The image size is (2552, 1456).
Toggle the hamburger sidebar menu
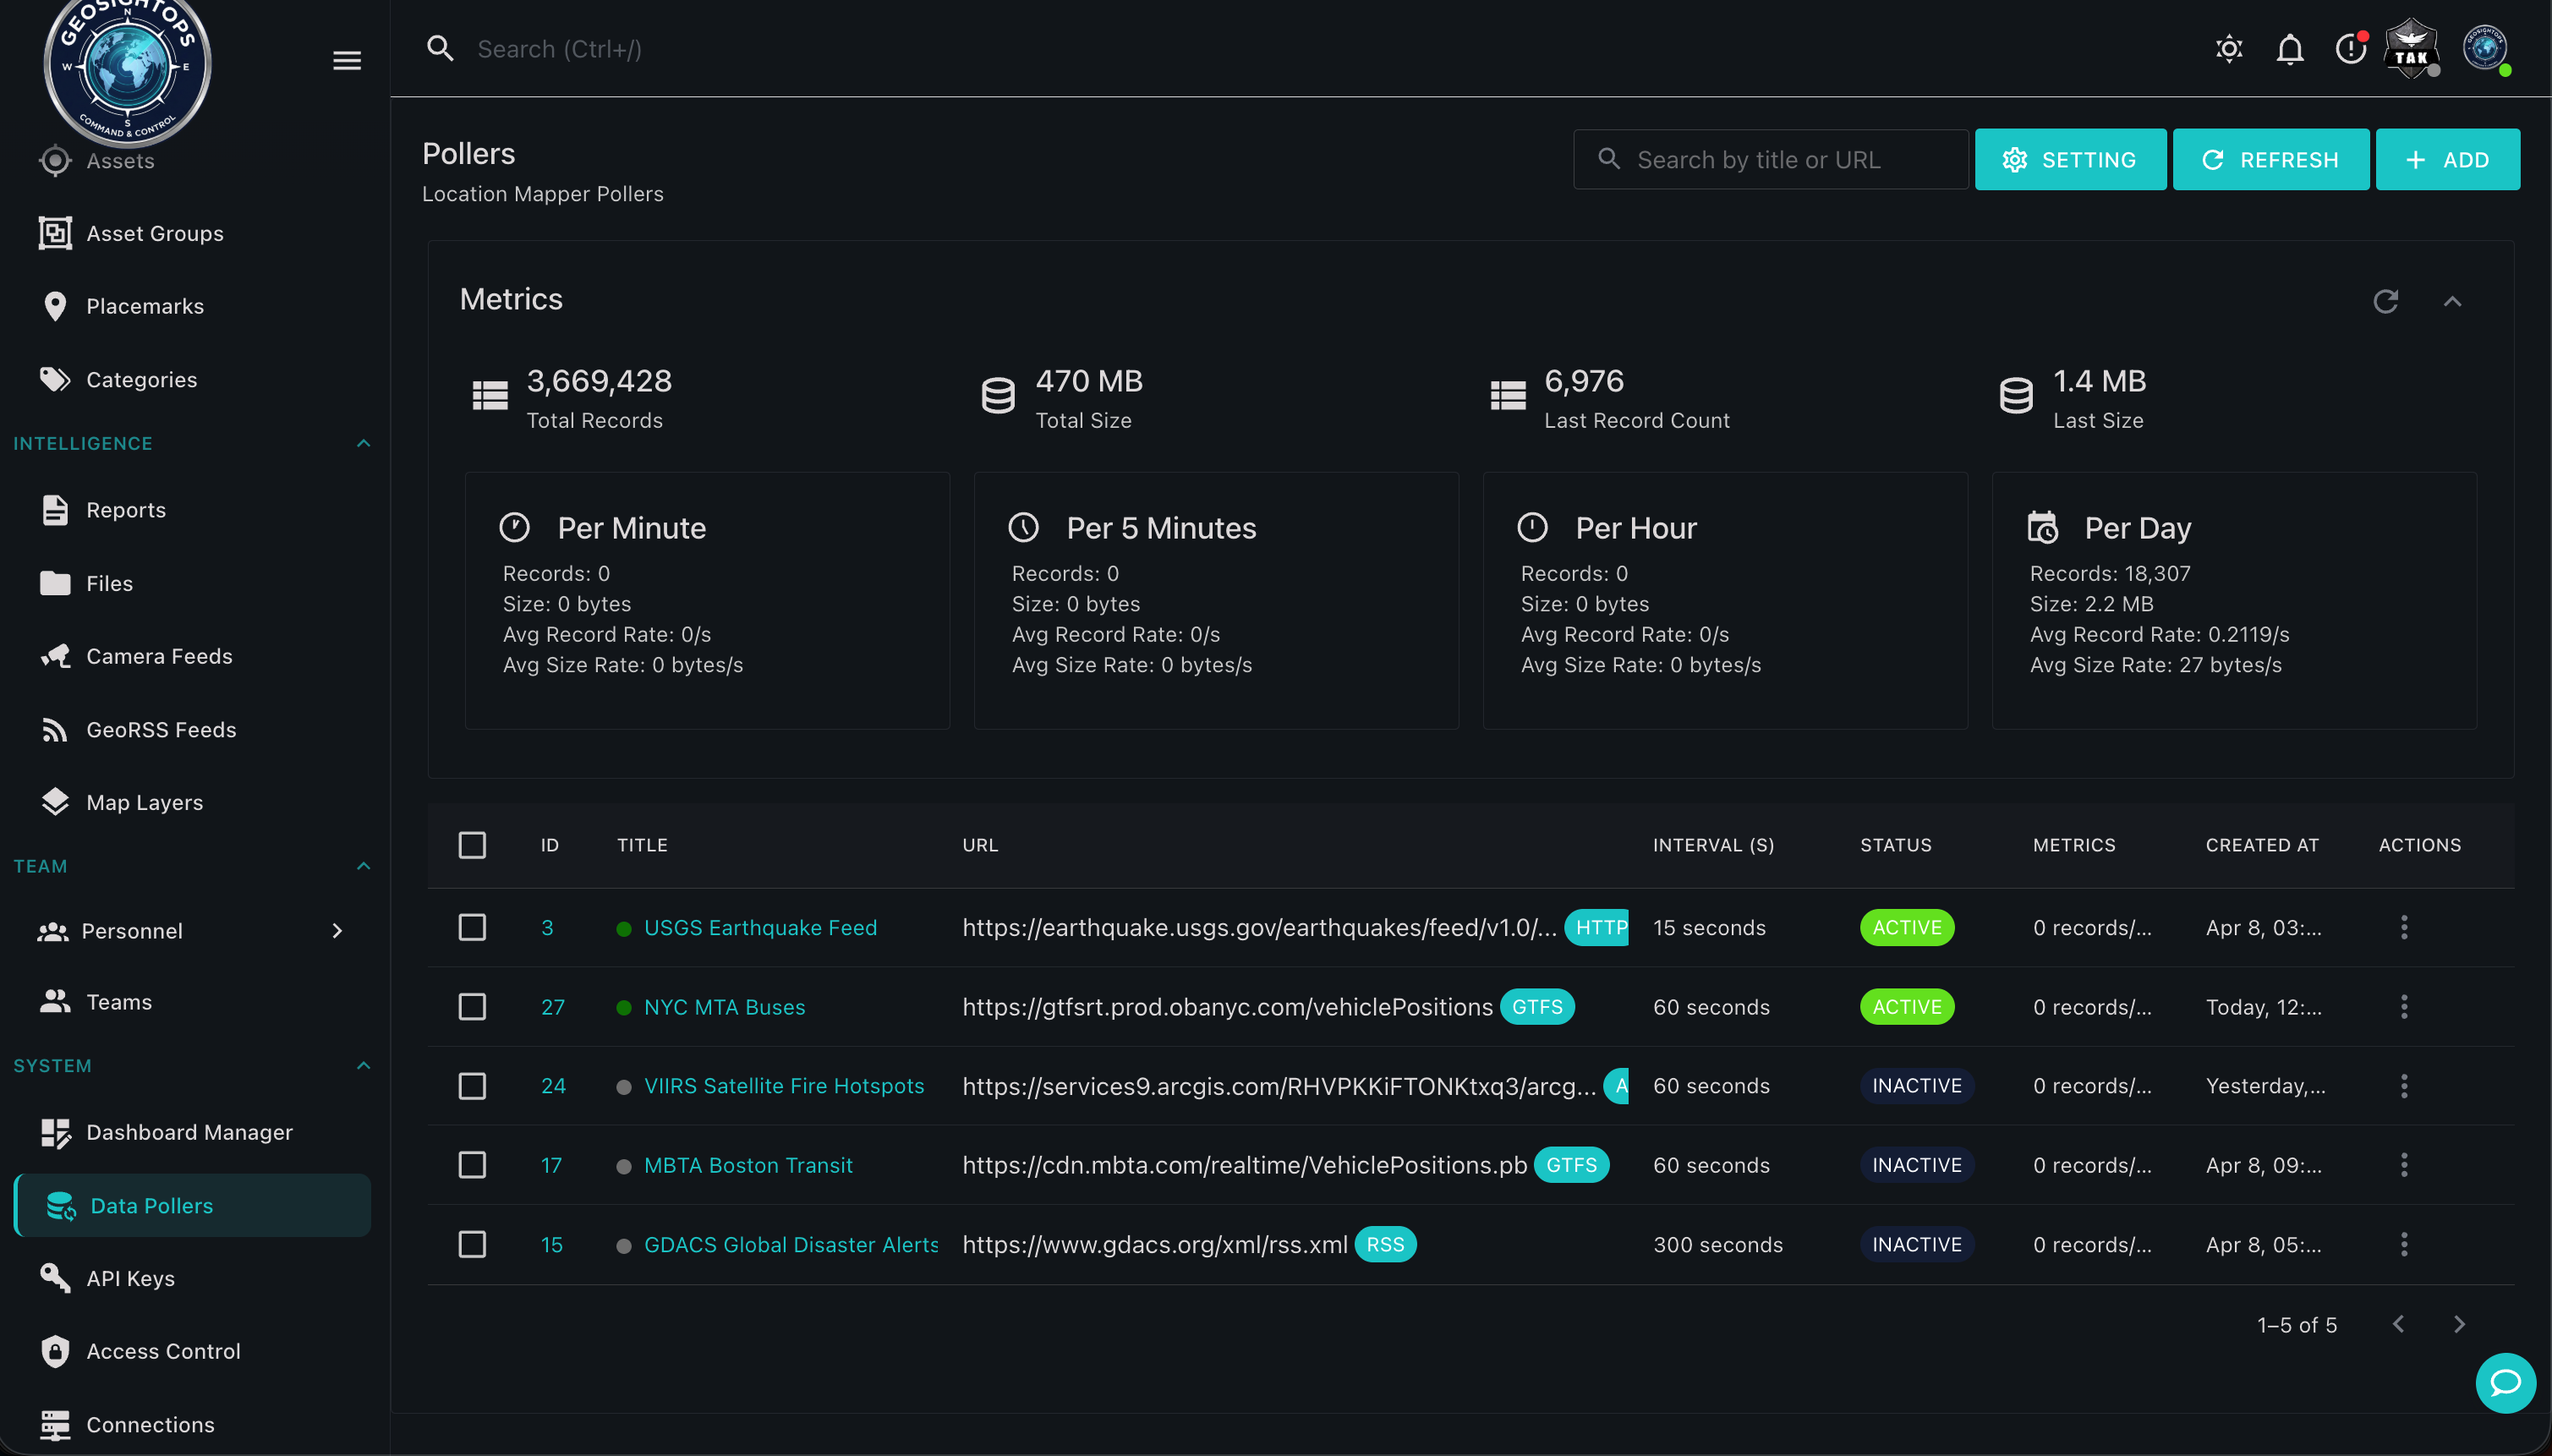click(x=347, y=60)
